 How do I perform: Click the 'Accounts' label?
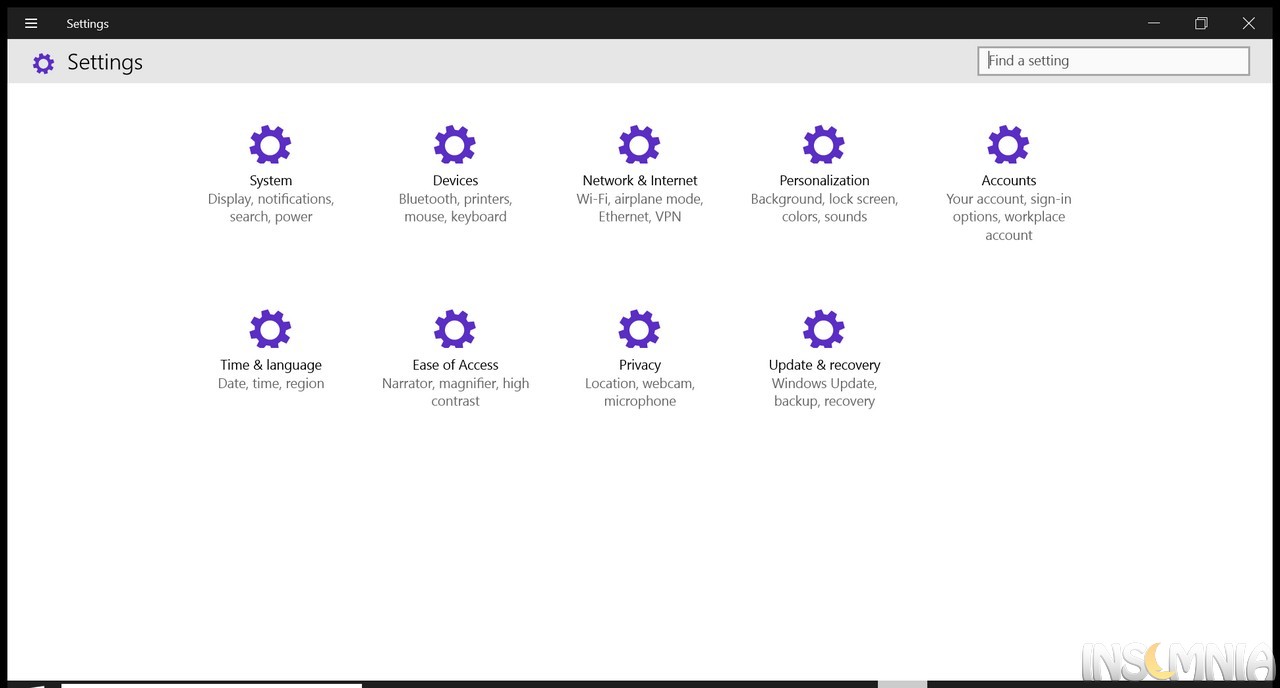tap(1009, 181)
